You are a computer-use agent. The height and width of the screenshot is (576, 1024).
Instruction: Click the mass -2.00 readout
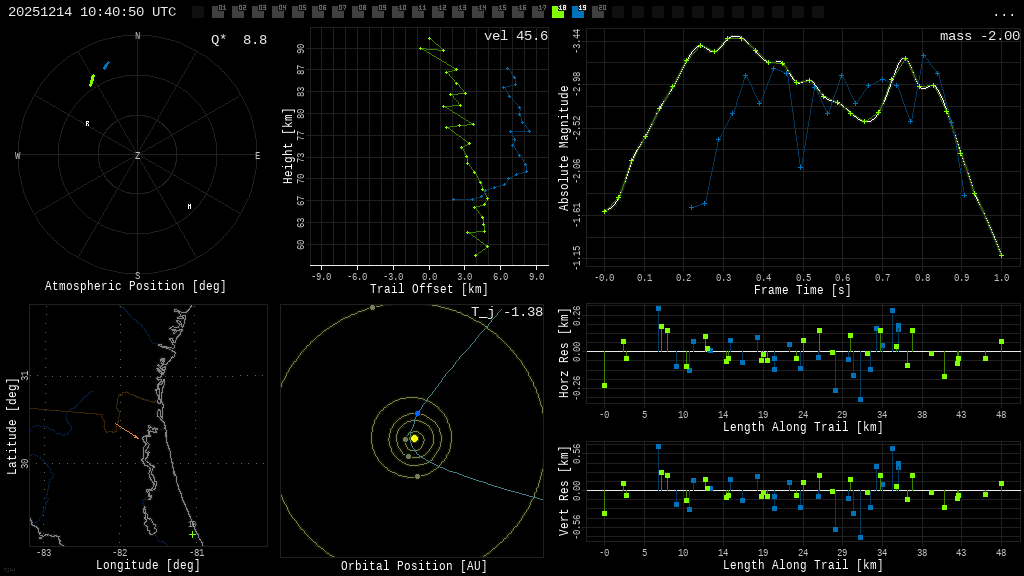coord(979,36)
